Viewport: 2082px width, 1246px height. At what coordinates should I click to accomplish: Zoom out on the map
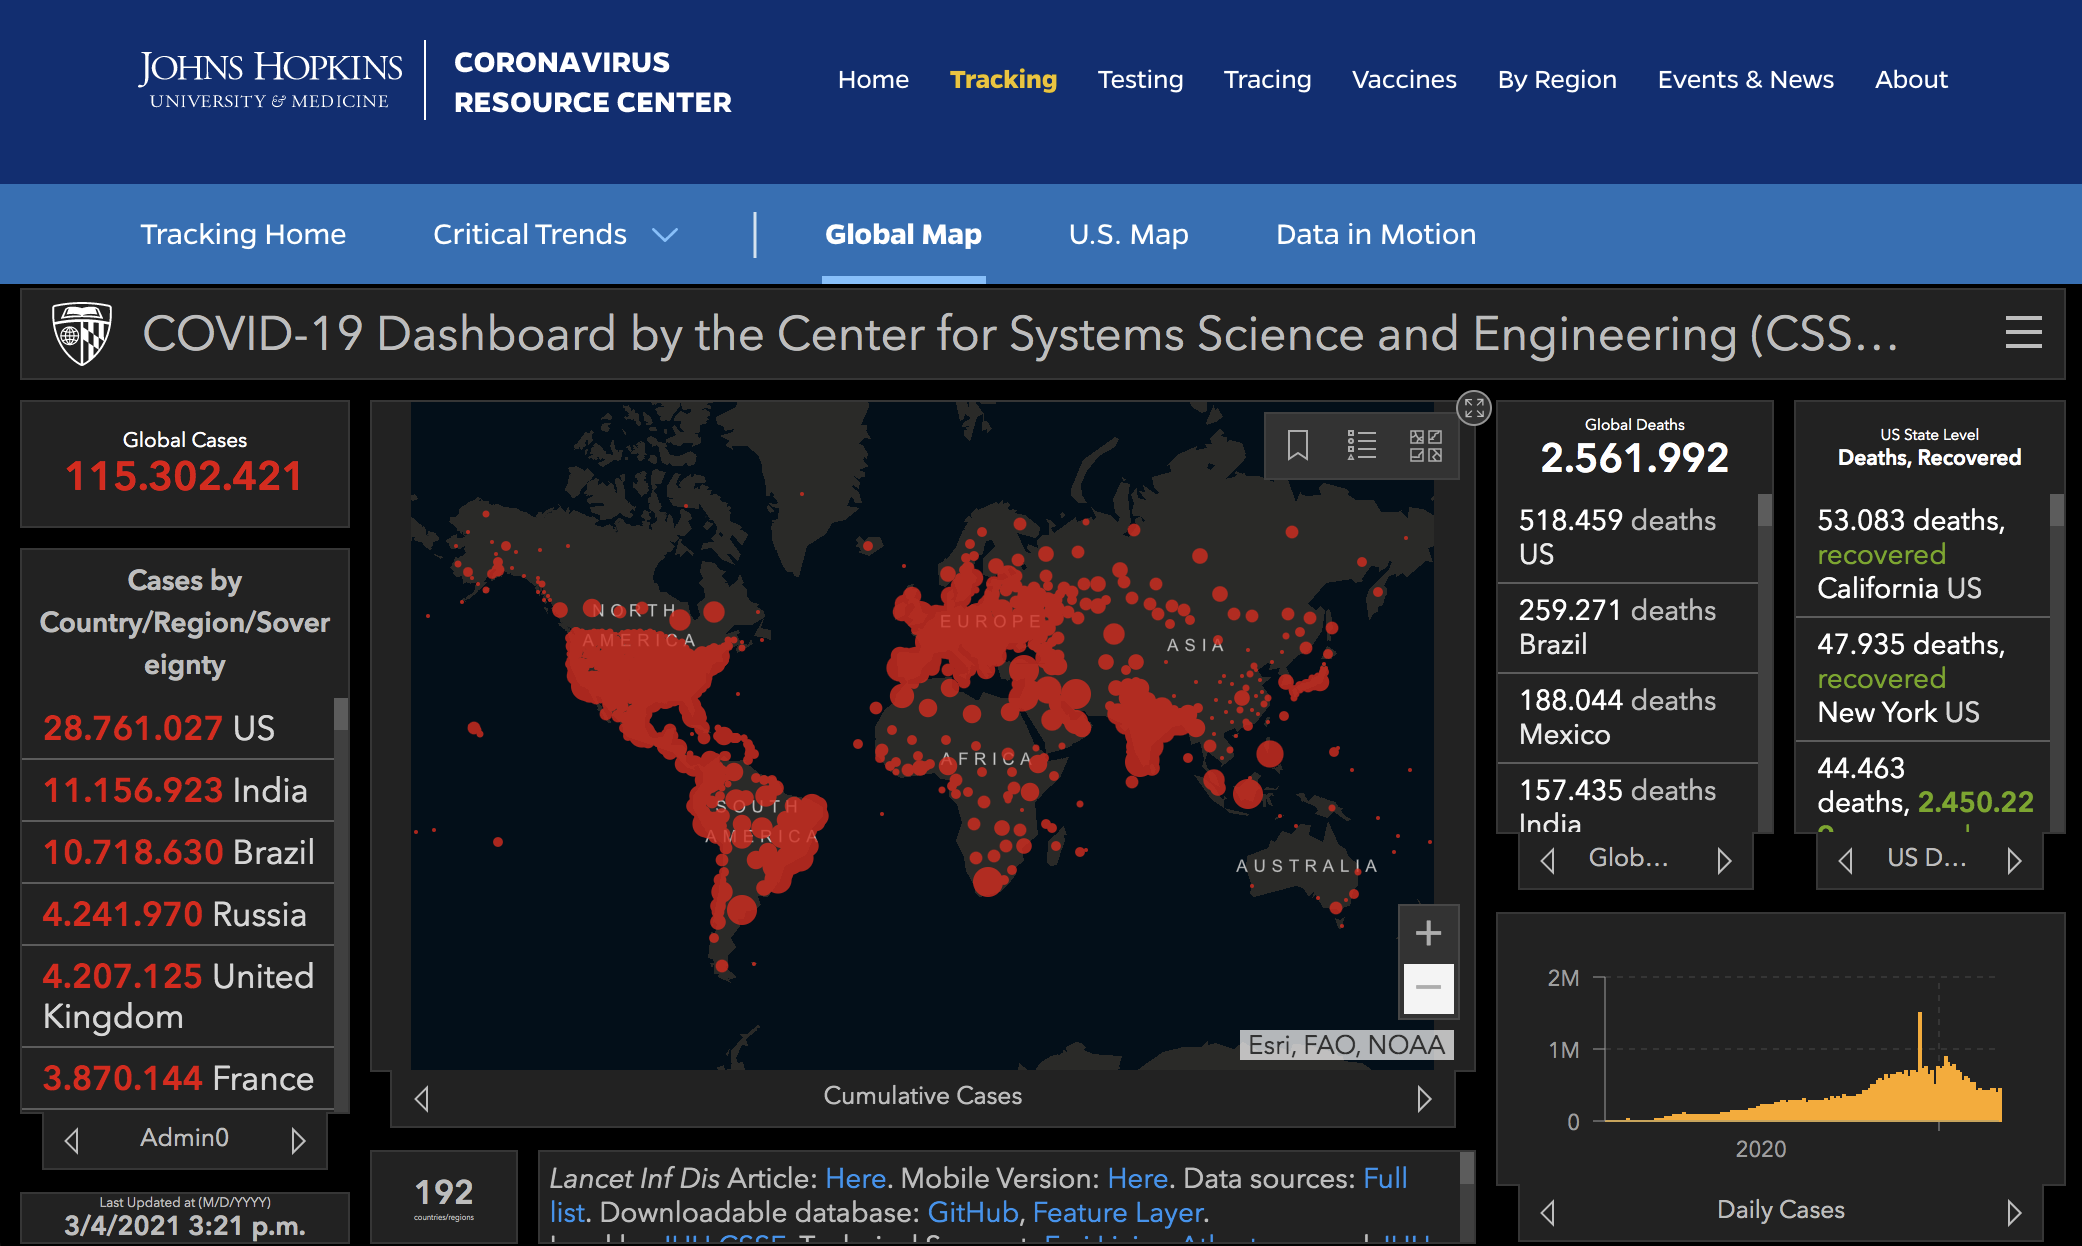coord(1428,988)
